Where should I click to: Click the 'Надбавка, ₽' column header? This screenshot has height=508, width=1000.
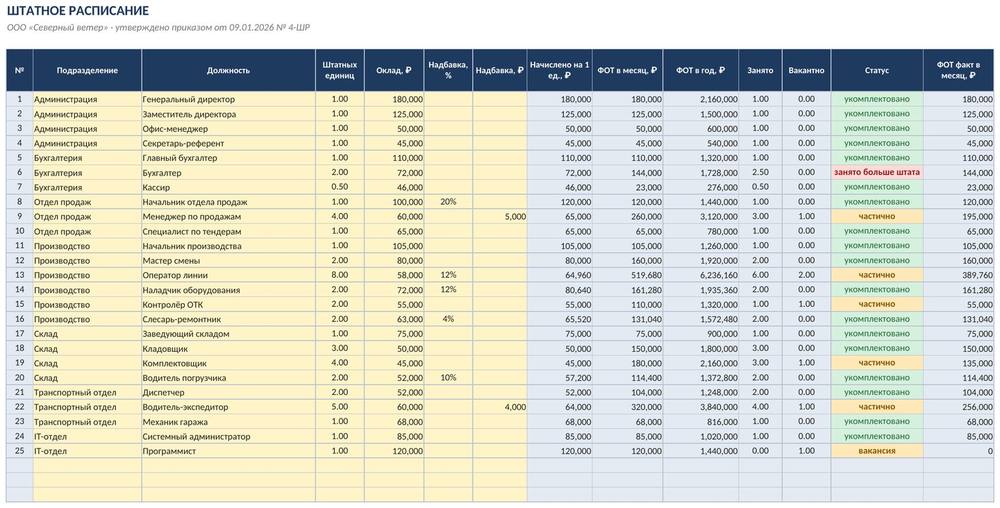[500, 70]
